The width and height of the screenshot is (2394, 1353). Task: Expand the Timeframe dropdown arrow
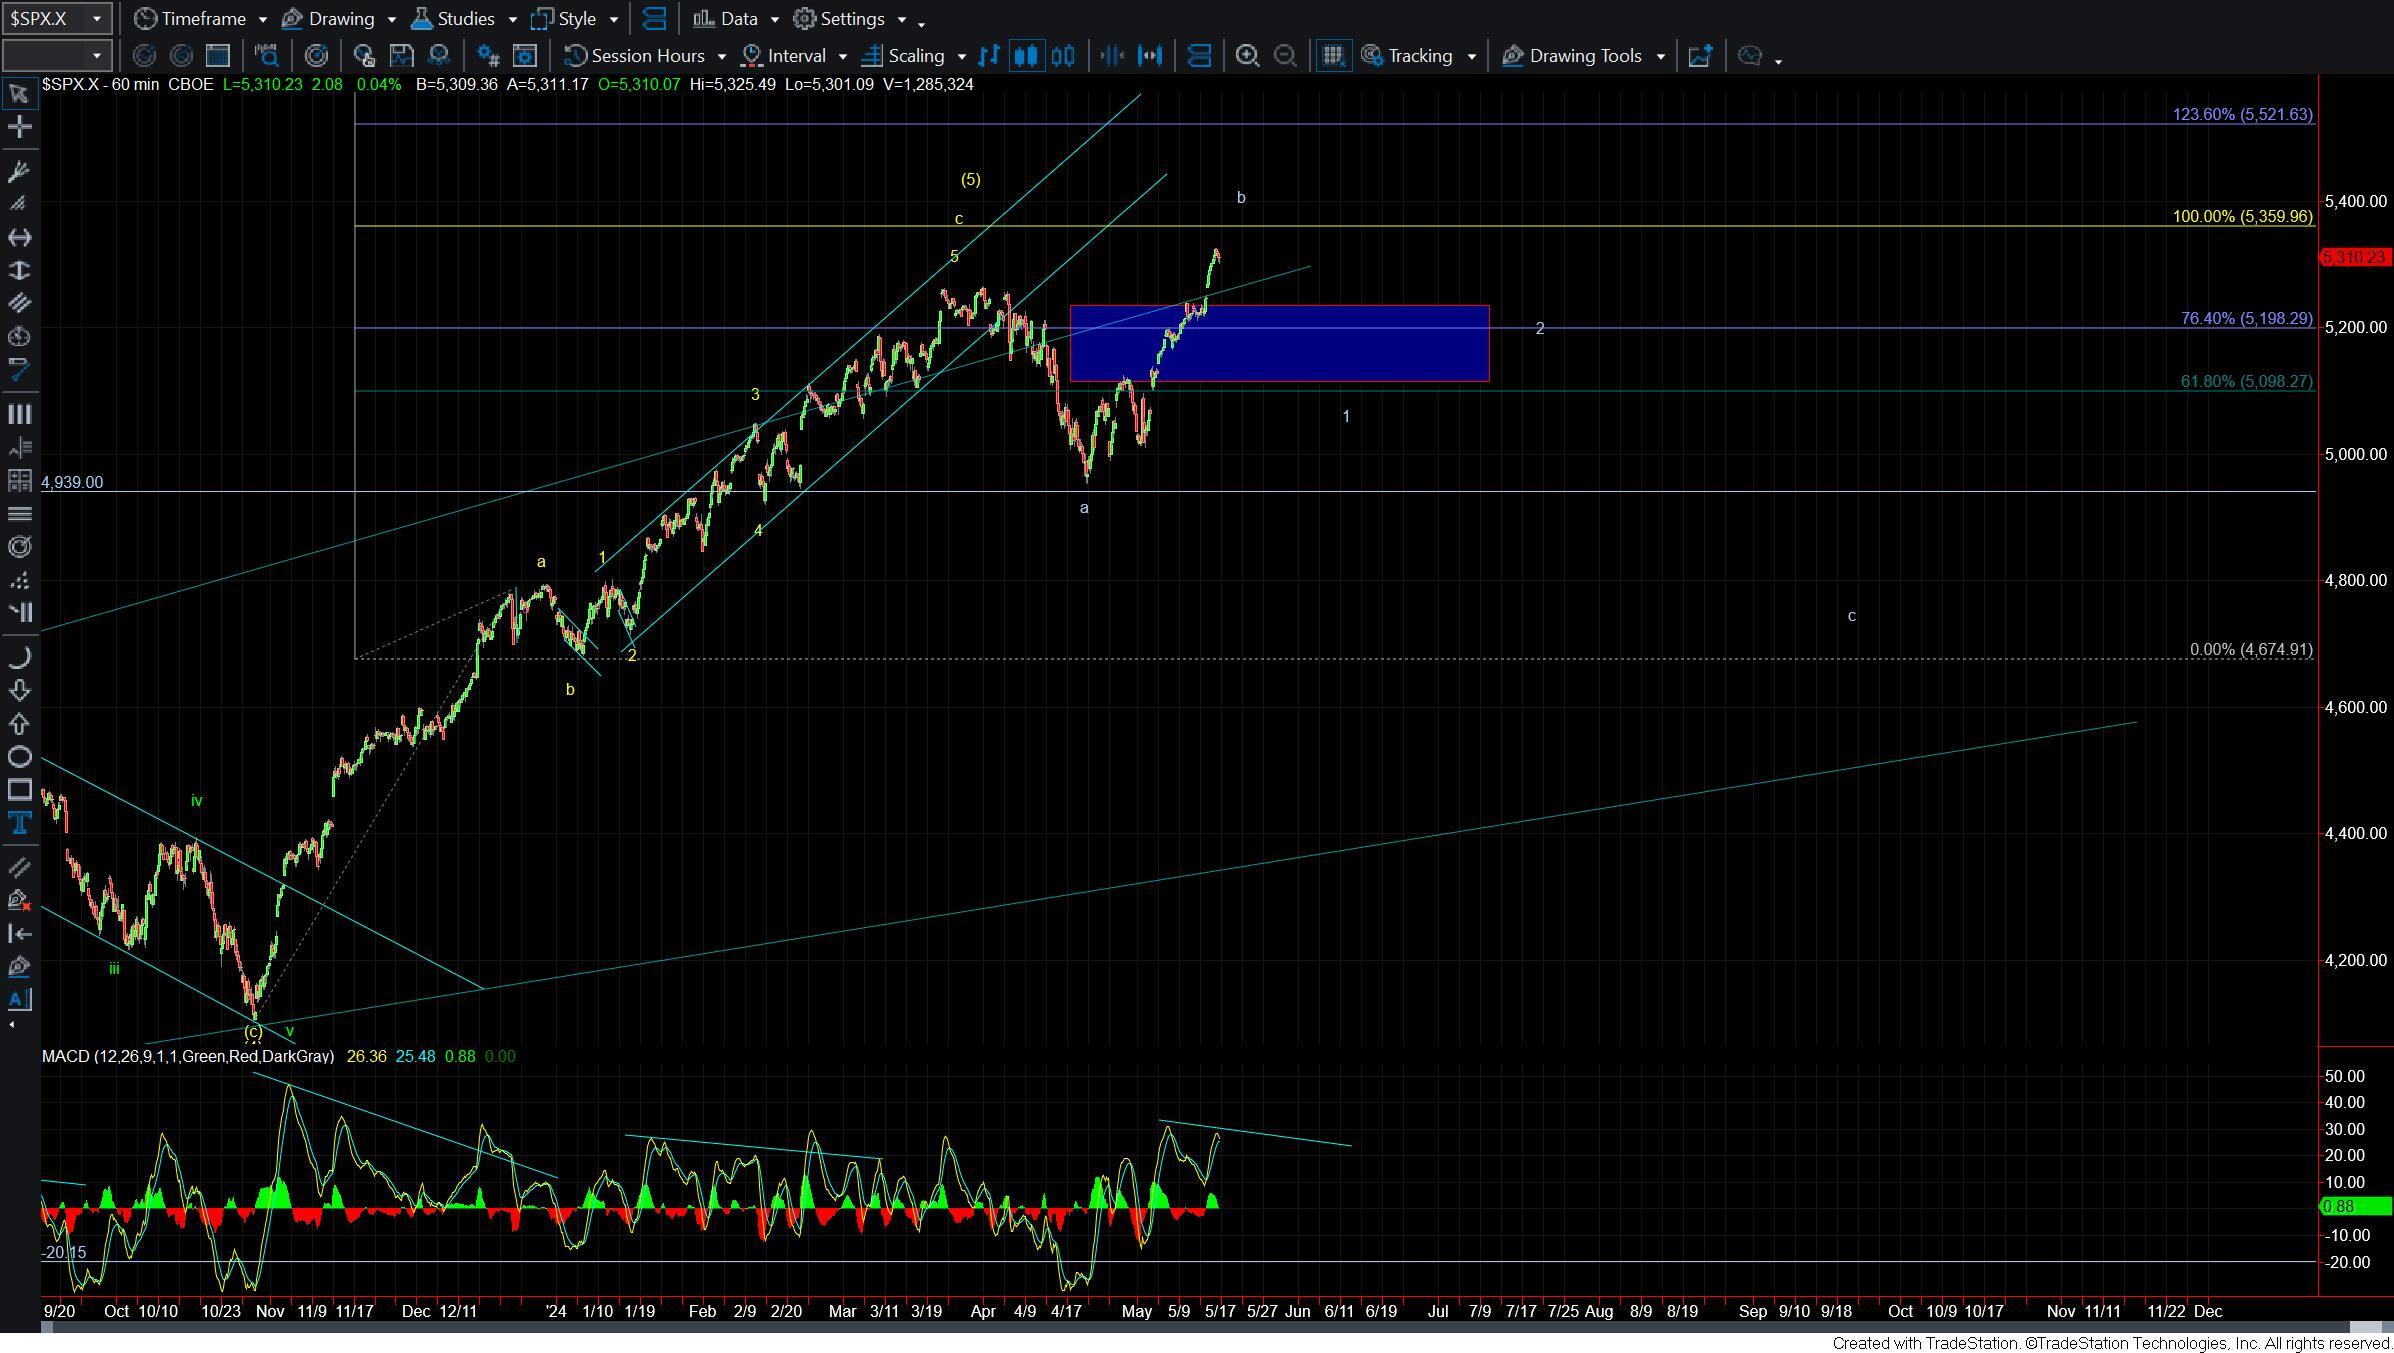point(262,20)
